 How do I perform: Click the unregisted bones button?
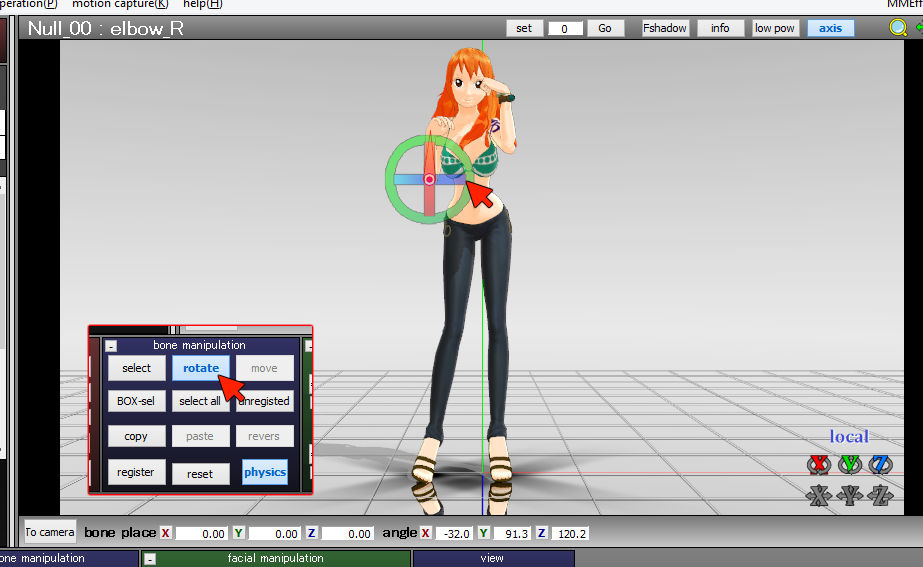(x=264, y=401)
